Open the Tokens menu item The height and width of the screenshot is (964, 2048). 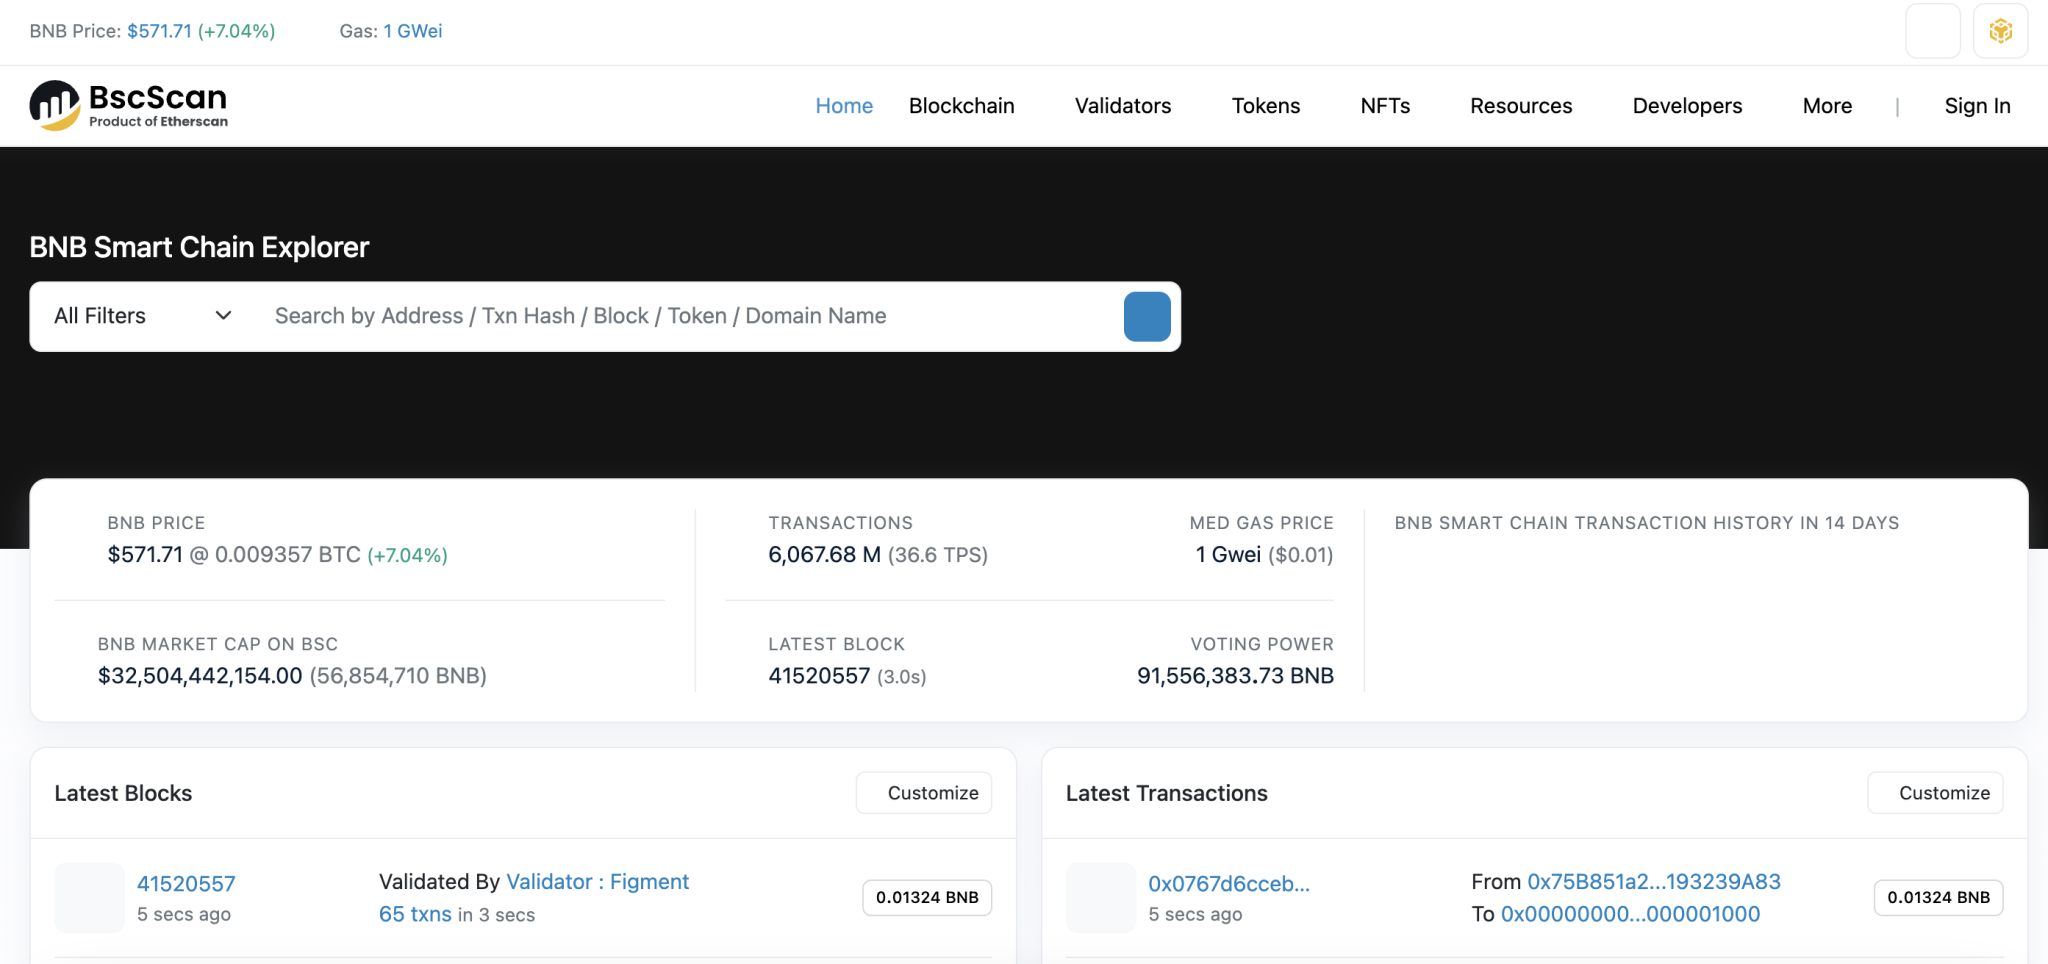(x=1265, y=106)
